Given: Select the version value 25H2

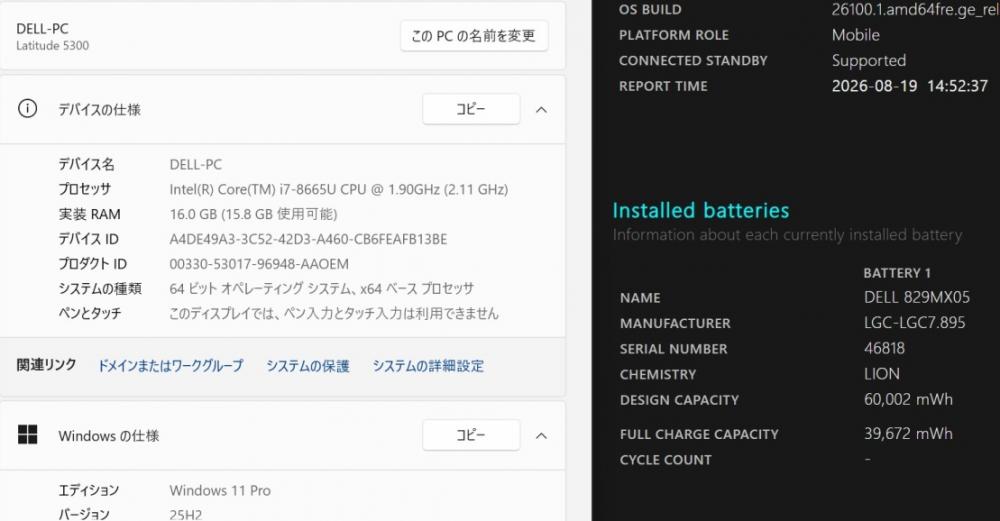Looking at the screenshot, I should [186, 515].
